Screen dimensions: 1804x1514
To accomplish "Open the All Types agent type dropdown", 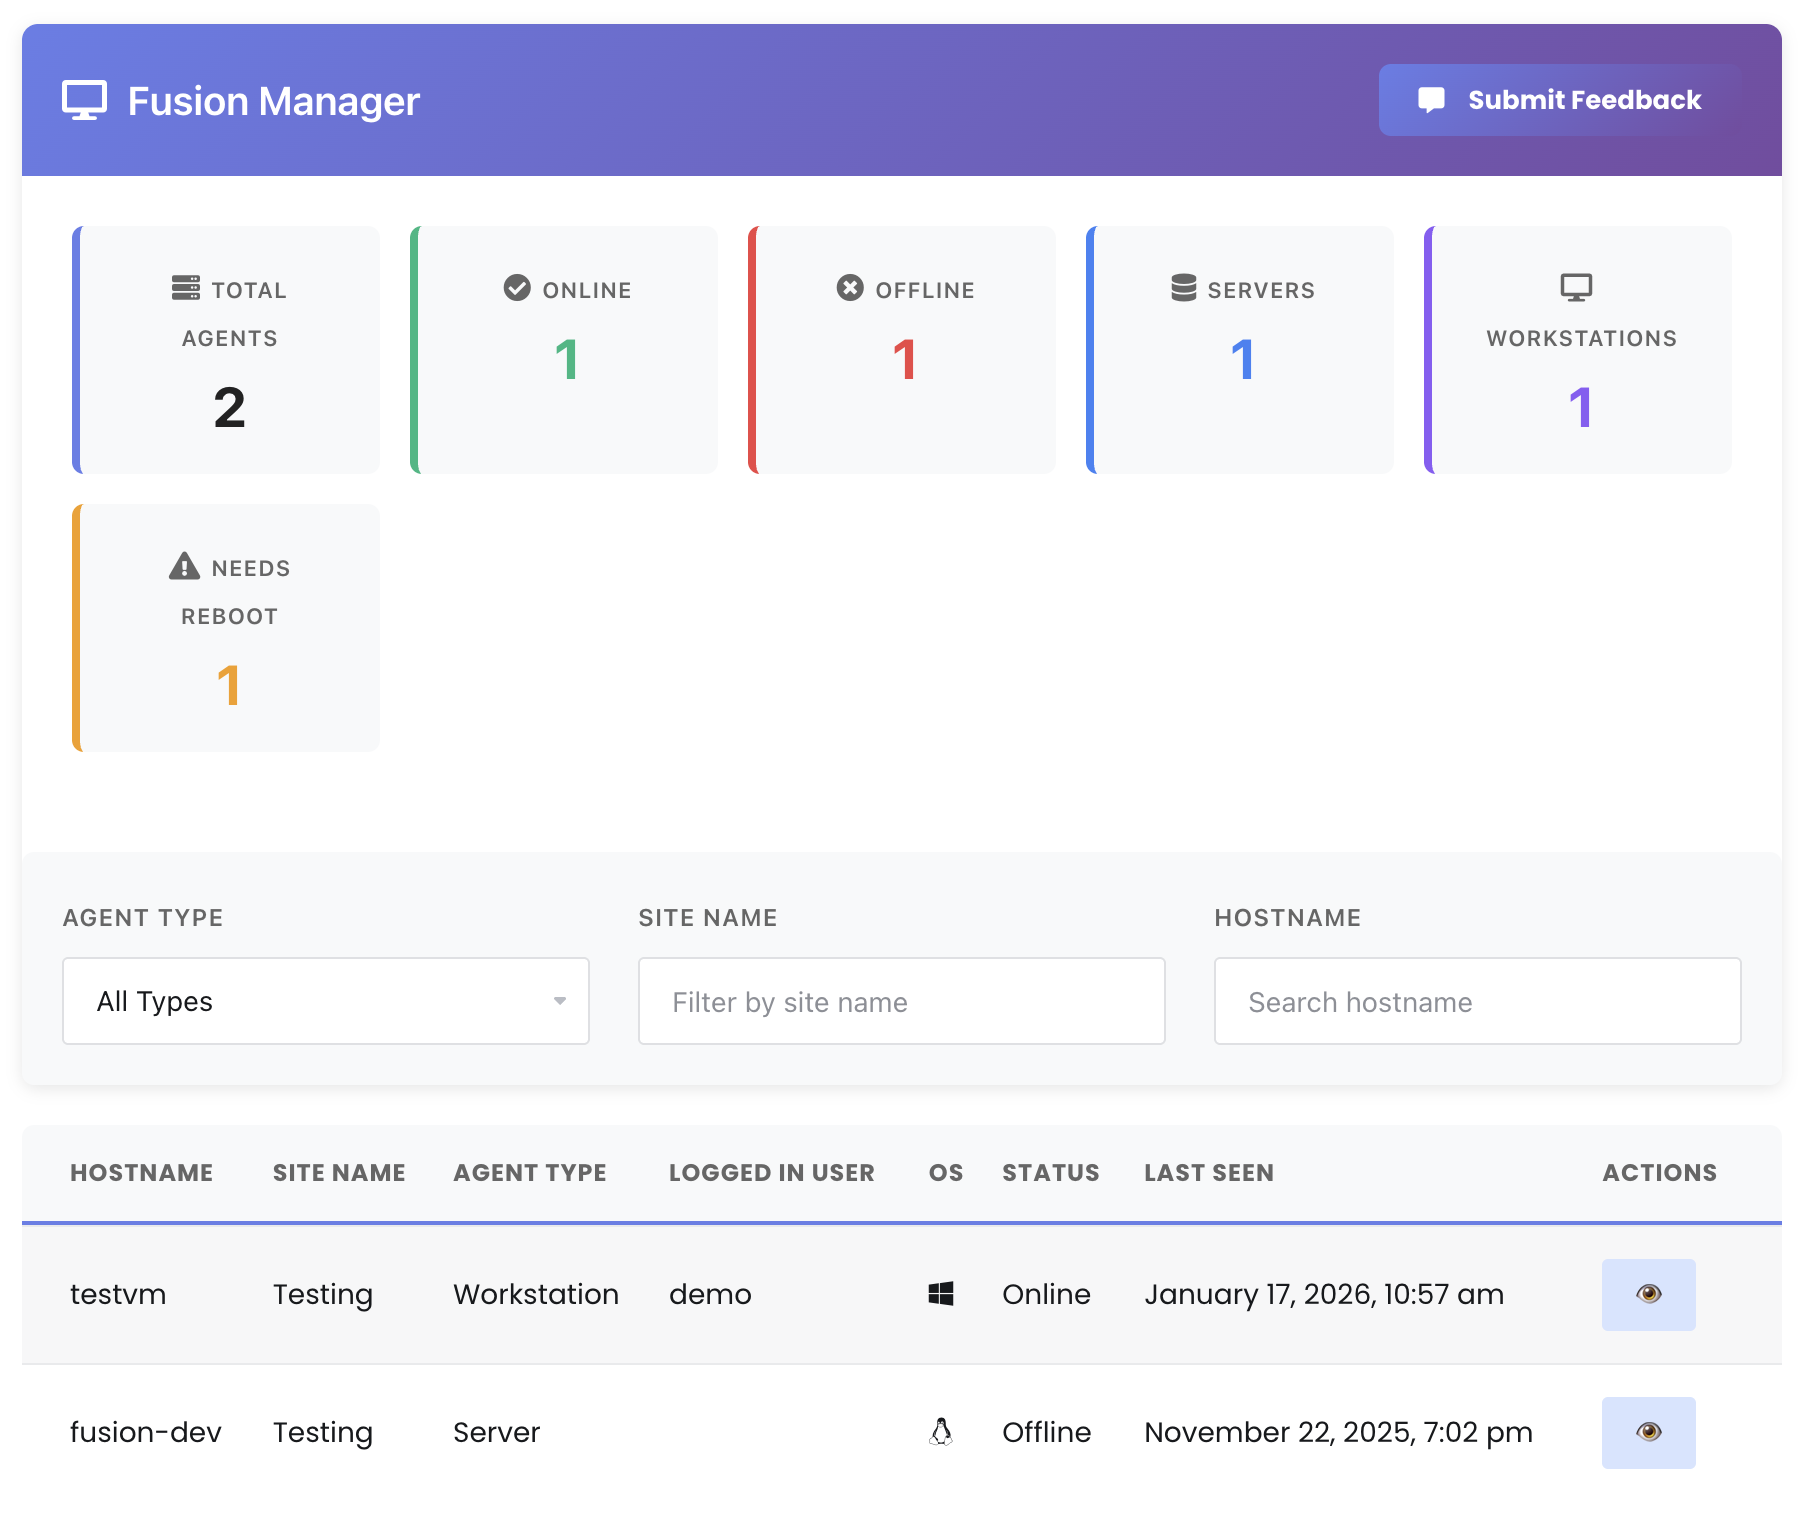I will tap(326, 1001).
